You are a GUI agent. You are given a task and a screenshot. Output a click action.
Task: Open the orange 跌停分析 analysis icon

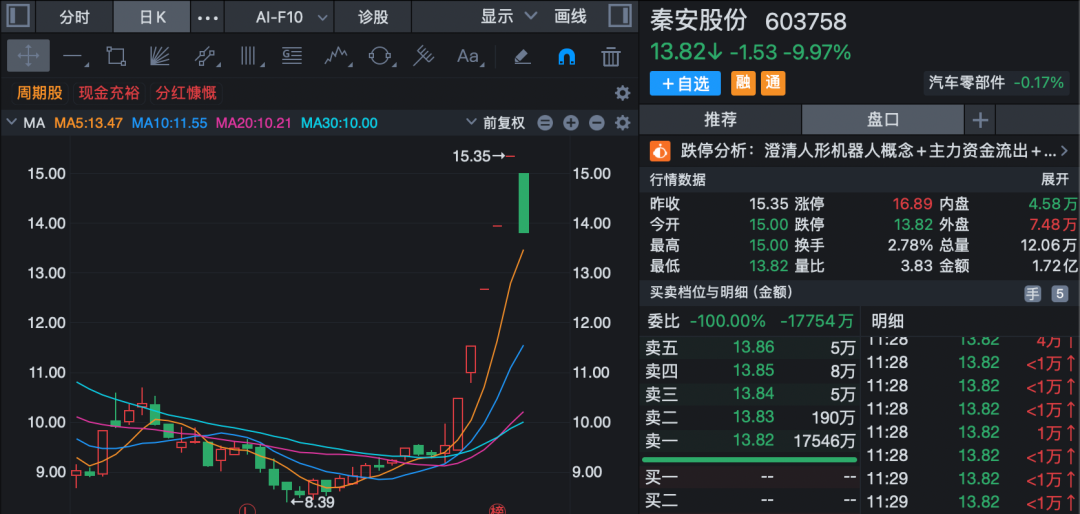pyautogui.click(x=661, y=150)
